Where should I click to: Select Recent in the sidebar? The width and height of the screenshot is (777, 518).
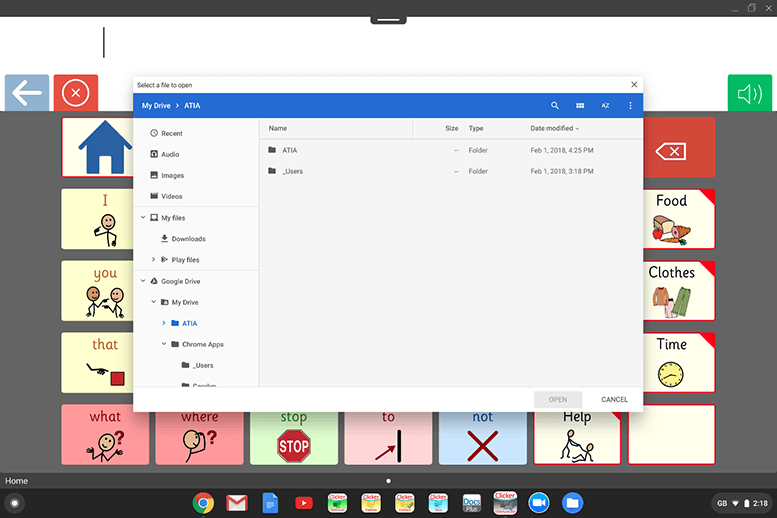click(171, 133)
